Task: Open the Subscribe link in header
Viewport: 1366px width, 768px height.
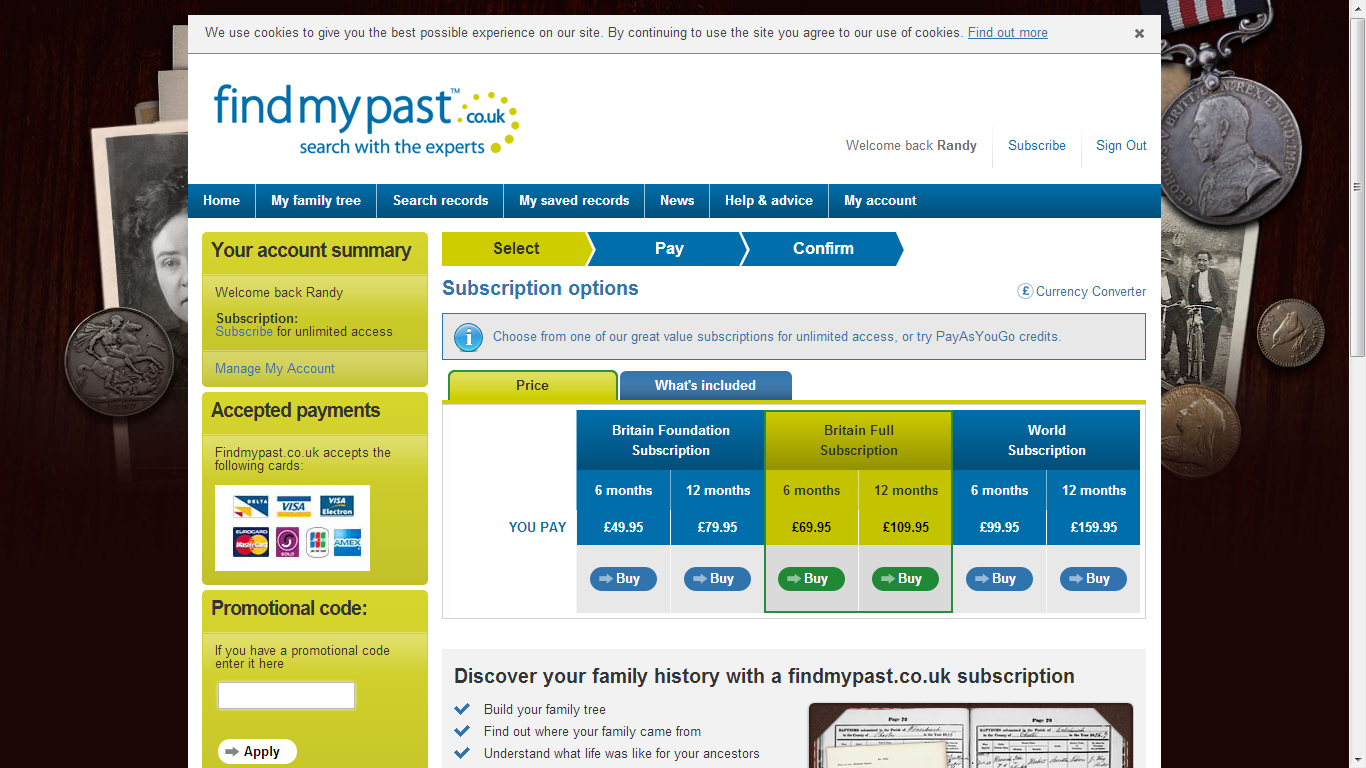Action: 1037,145
